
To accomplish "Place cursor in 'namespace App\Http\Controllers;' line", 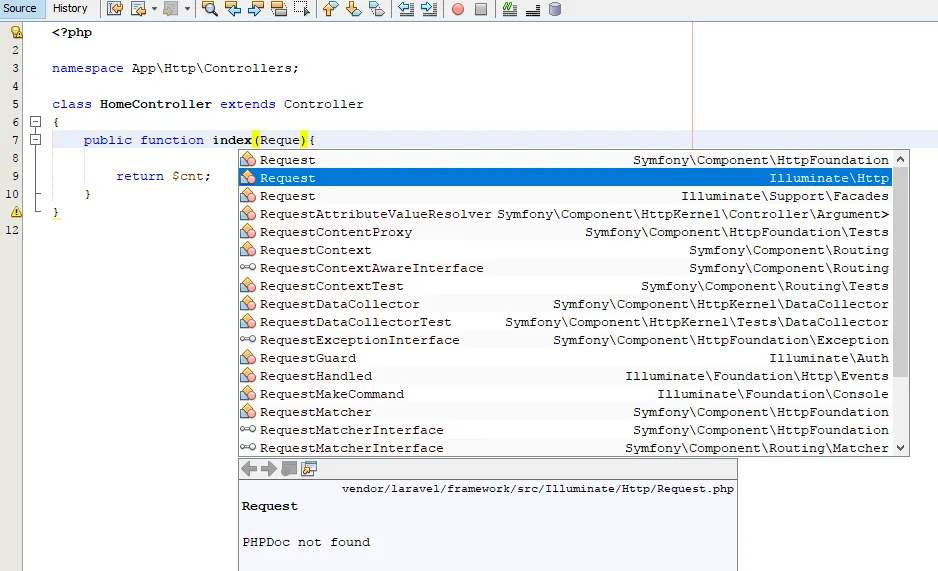I will coord(175,68).
